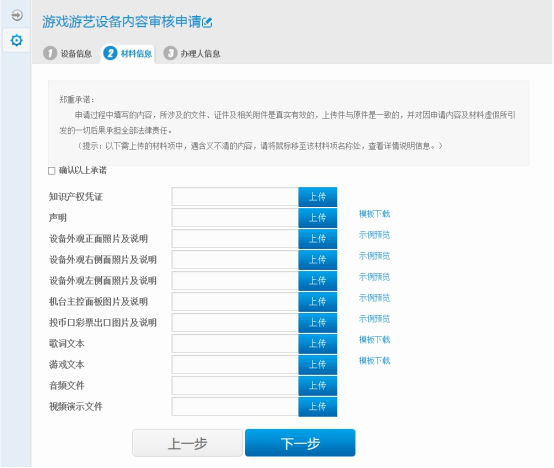This screenshot has width=554, height=468.
Task: Preview example for 设备外观正面照片及说明
Action: coord(374,235)
